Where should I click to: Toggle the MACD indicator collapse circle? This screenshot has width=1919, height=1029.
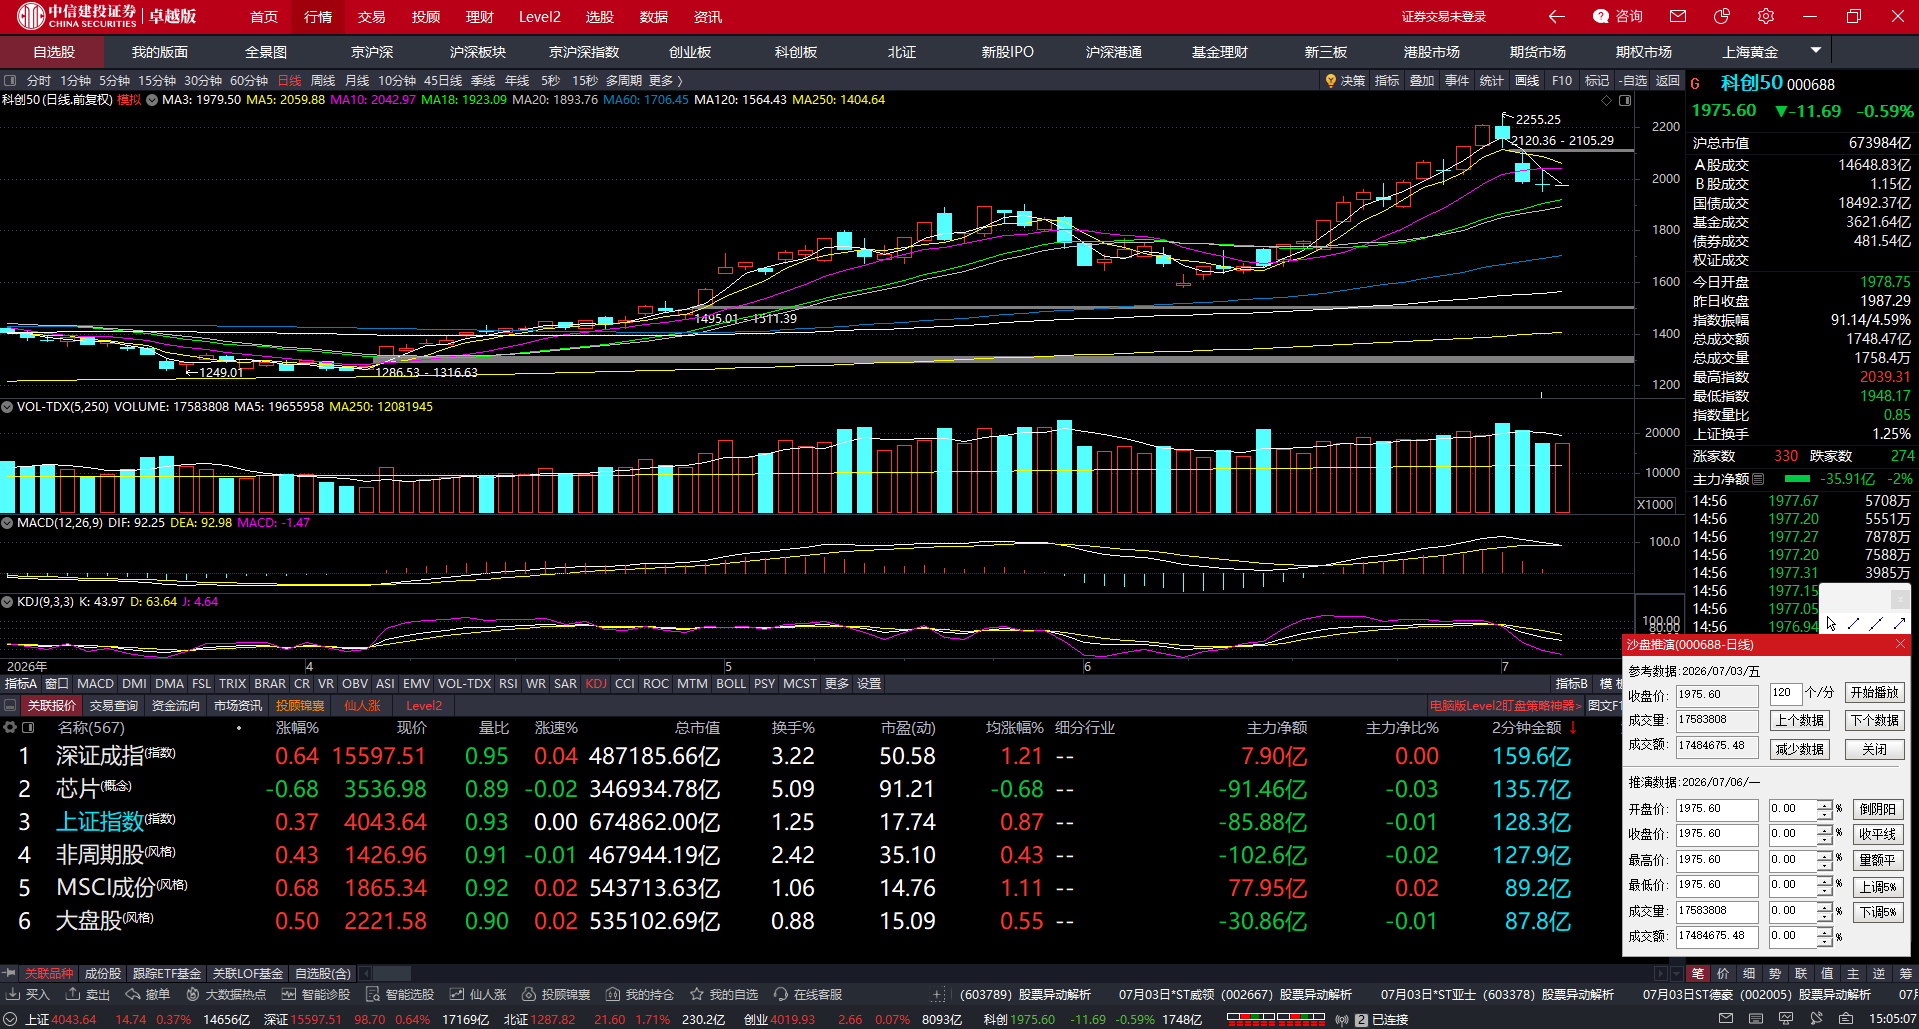pos(7,523)
